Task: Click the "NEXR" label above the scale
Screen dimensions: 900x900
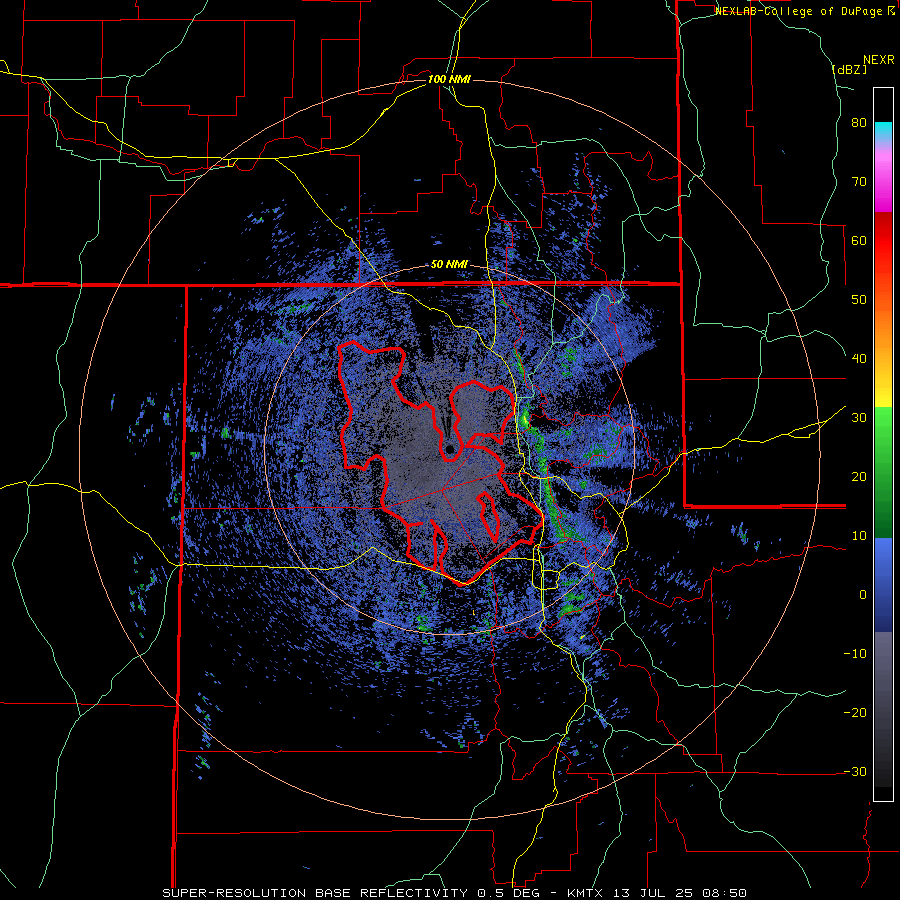Action: pos(879,60)
